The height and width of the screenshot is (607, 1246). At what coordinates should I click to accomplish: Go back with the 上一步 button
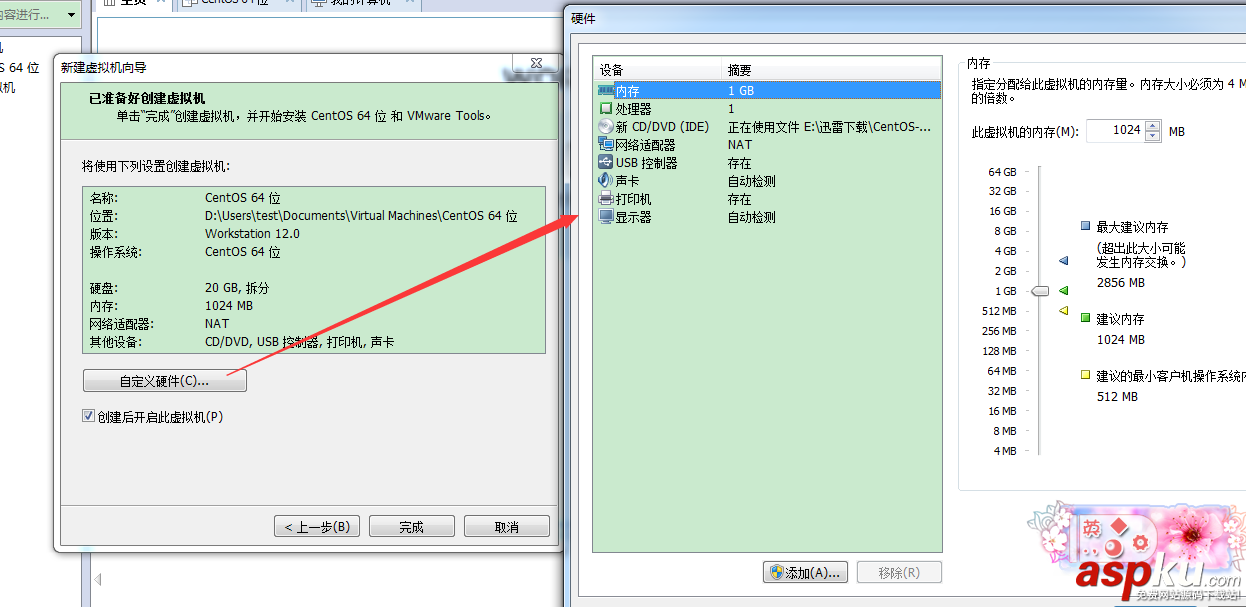point(317,527)
